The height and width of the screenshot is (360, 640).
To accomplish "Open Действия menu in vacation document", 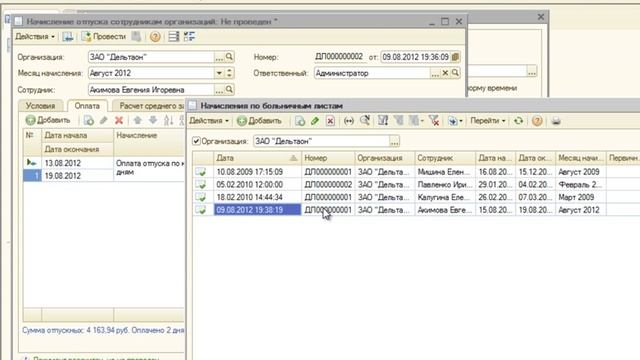I will click(35, 37).
